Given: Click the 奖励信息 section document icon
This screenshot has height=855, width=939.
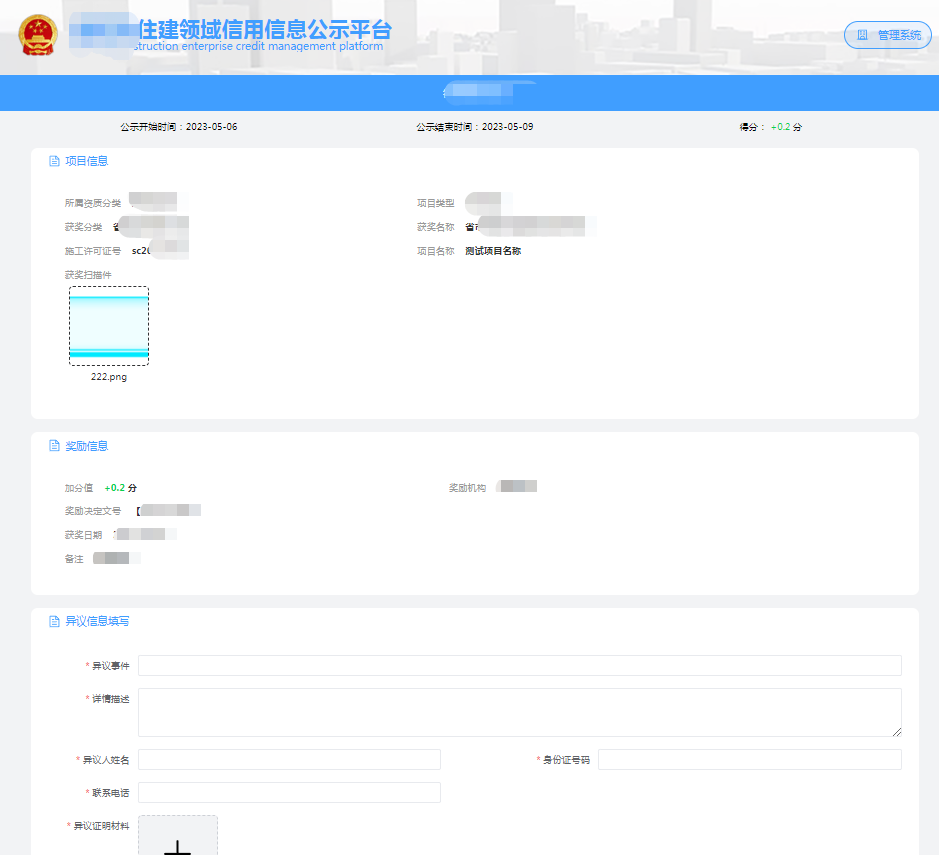Looking at the screenshot, I should point(54,446).
